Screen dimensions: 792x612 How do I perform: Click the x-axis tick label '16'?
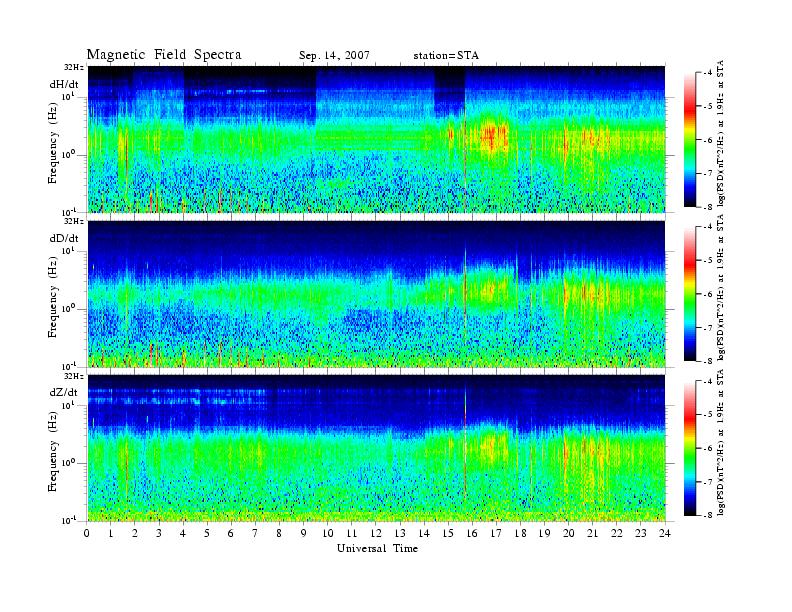tap(472, 533)
